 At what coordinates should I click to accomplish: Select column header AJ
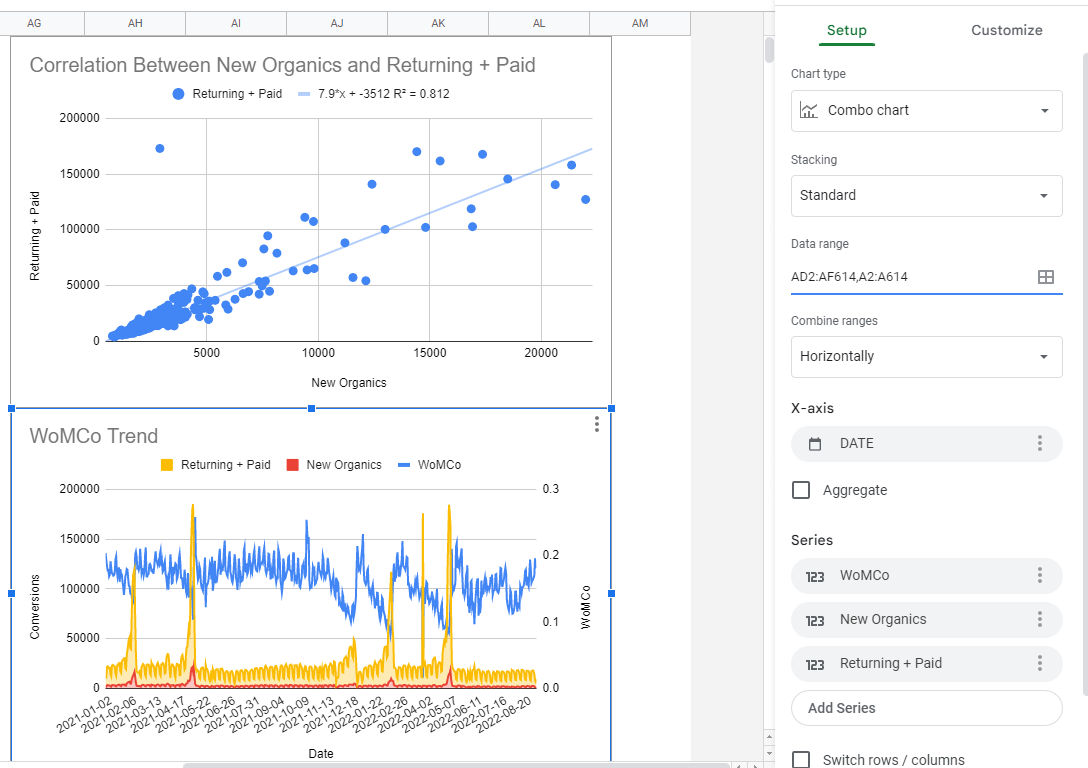[x=337, y=23]
